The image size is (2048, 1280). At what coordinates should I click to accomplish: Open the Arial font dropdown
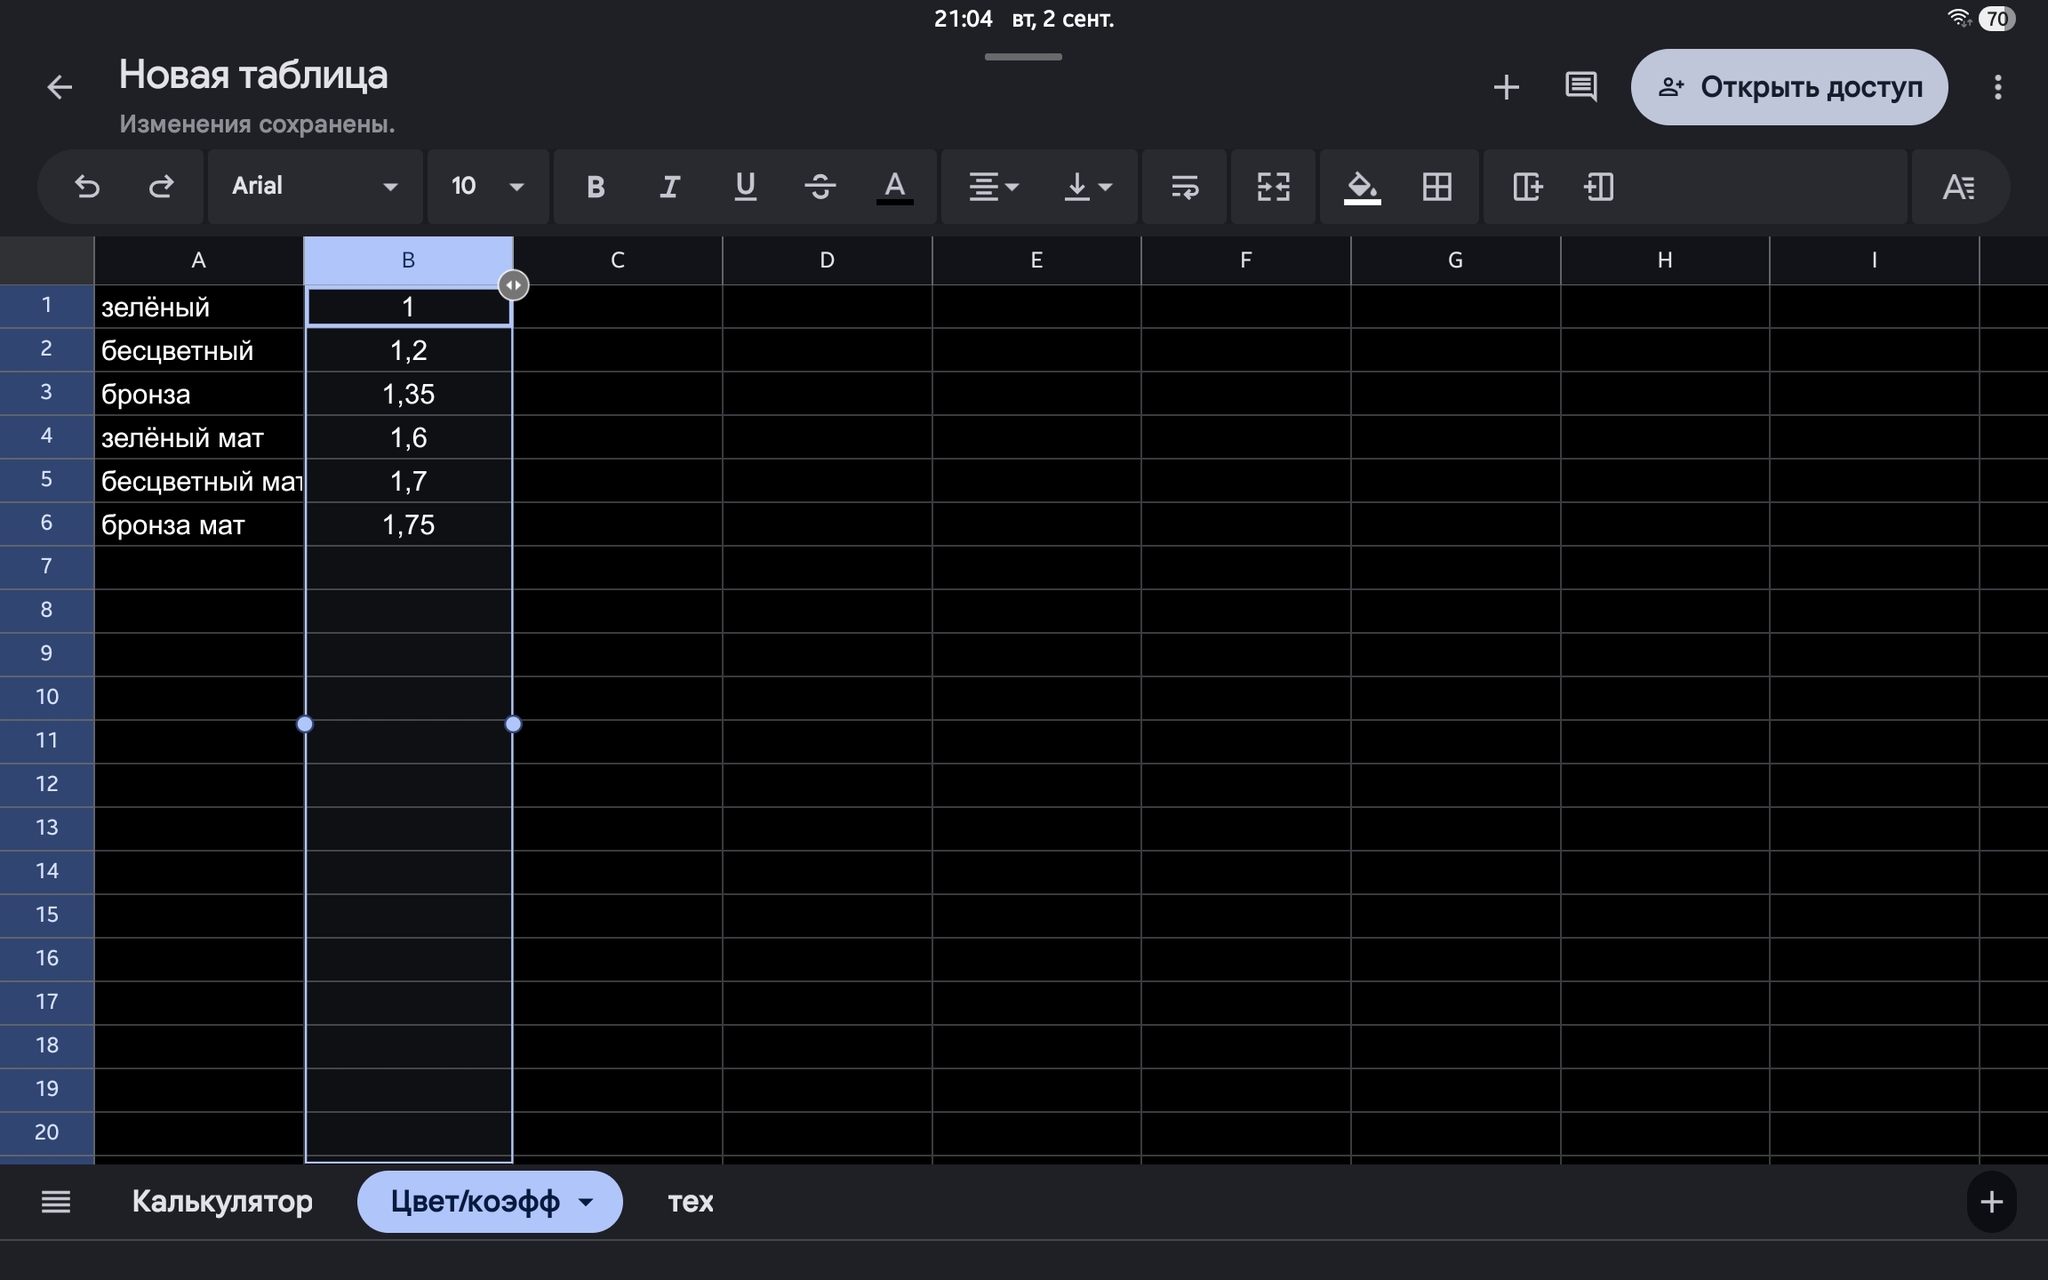point(314,187)
